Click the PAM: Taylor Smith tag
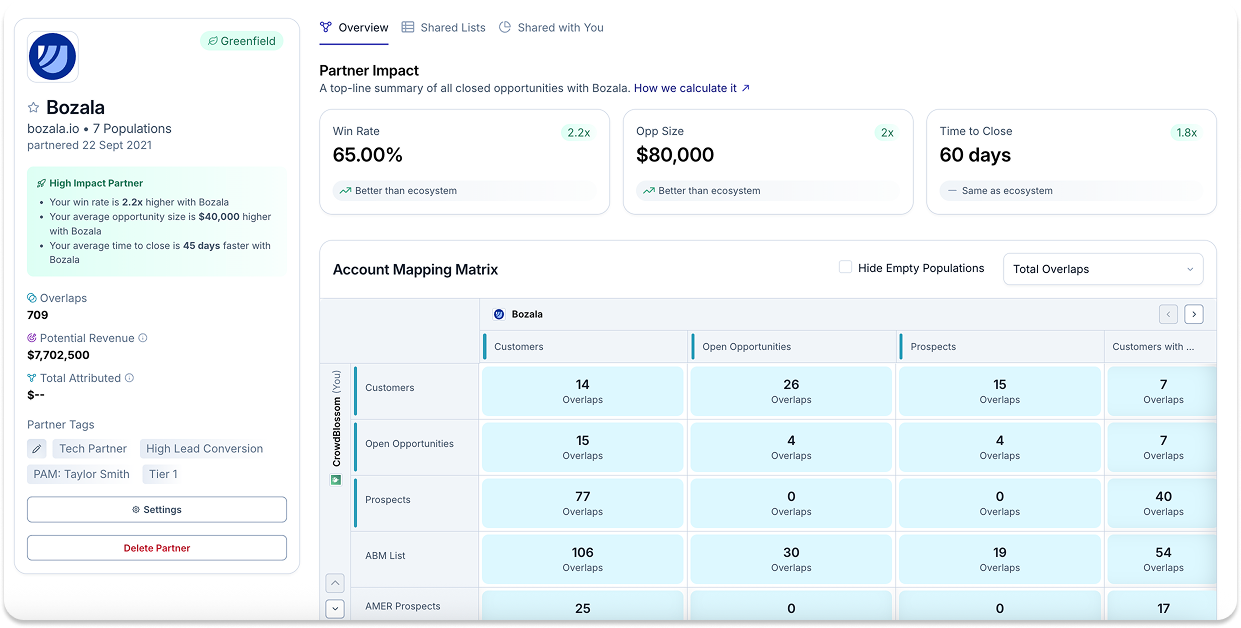Image resolution: width=1241 pixels, height=628 pixels. tap(82, 474)
